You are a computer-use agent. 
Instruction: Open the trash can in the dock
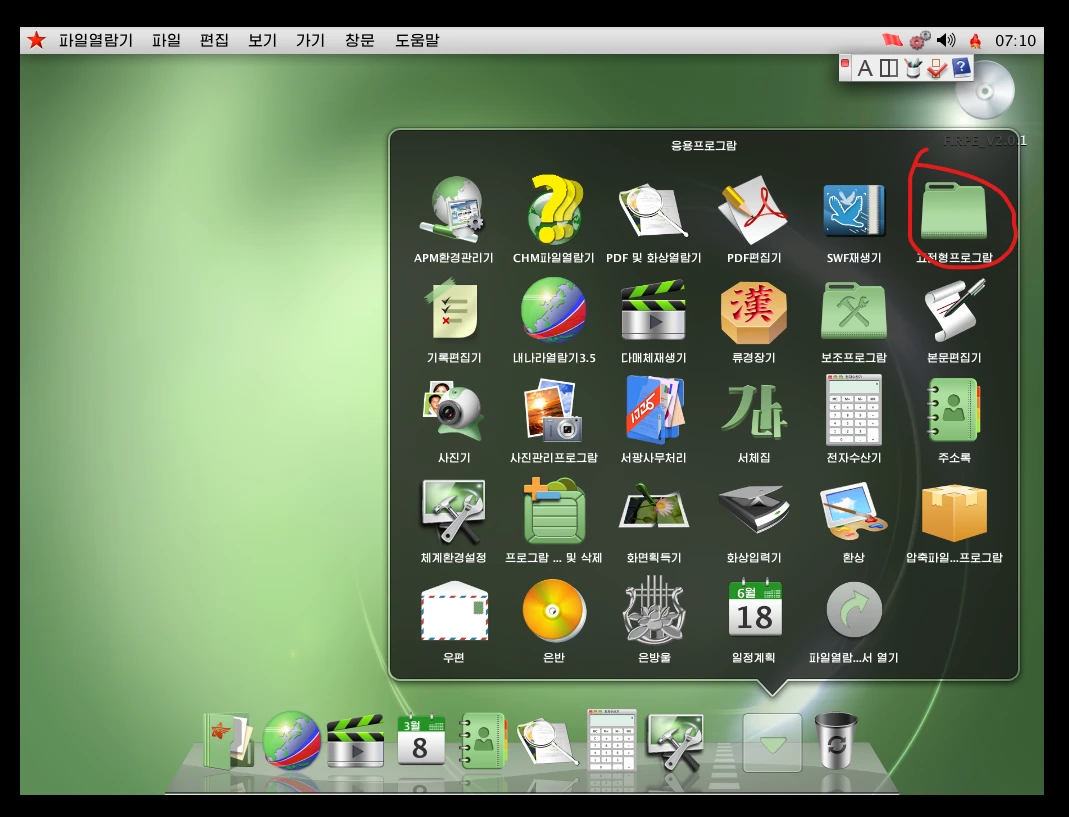pyautogui.click(x=836, y=741)
